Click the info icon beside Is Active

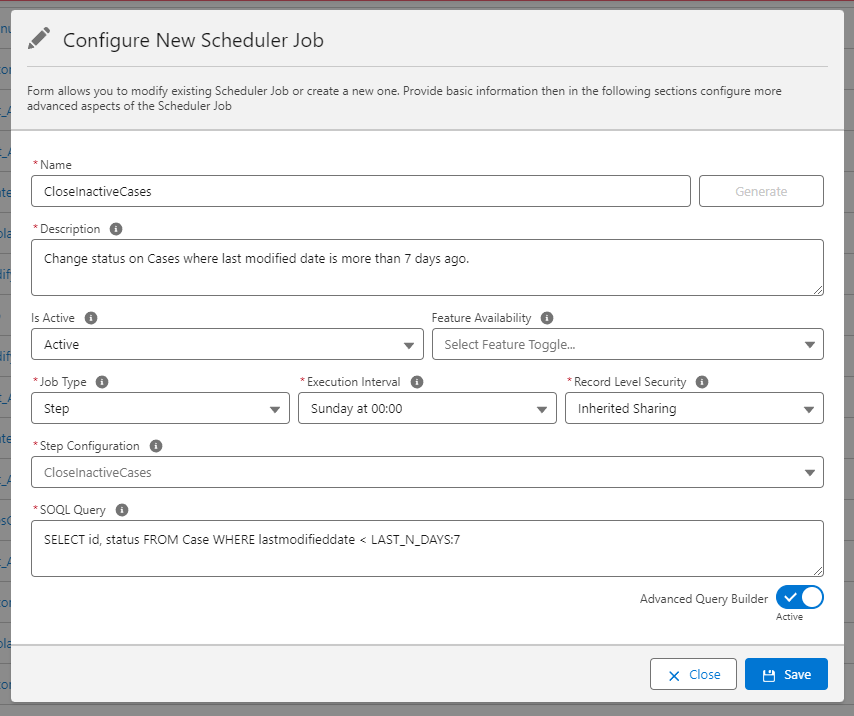click(91, 317)
